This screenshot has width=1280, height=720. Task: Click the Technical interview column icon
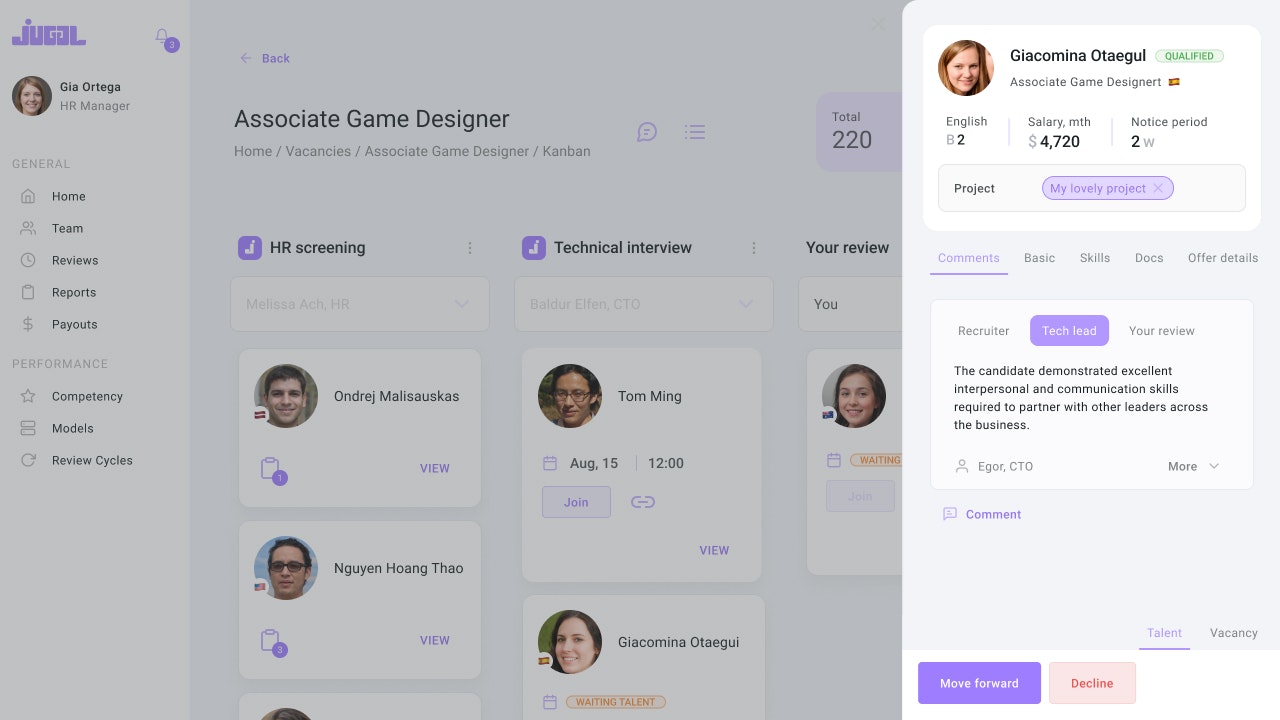[534, 248]
